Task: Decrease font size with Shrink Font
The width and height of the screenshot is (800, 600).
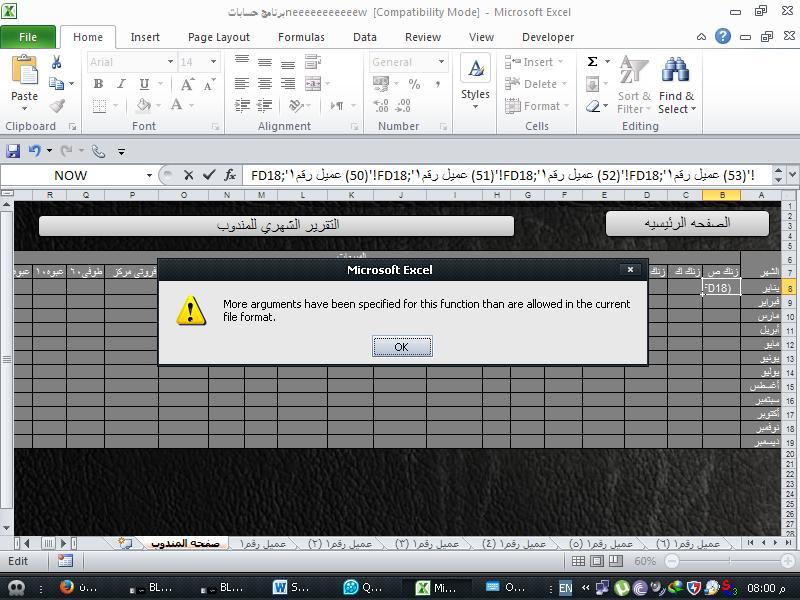Action: [x=209, y=84]
